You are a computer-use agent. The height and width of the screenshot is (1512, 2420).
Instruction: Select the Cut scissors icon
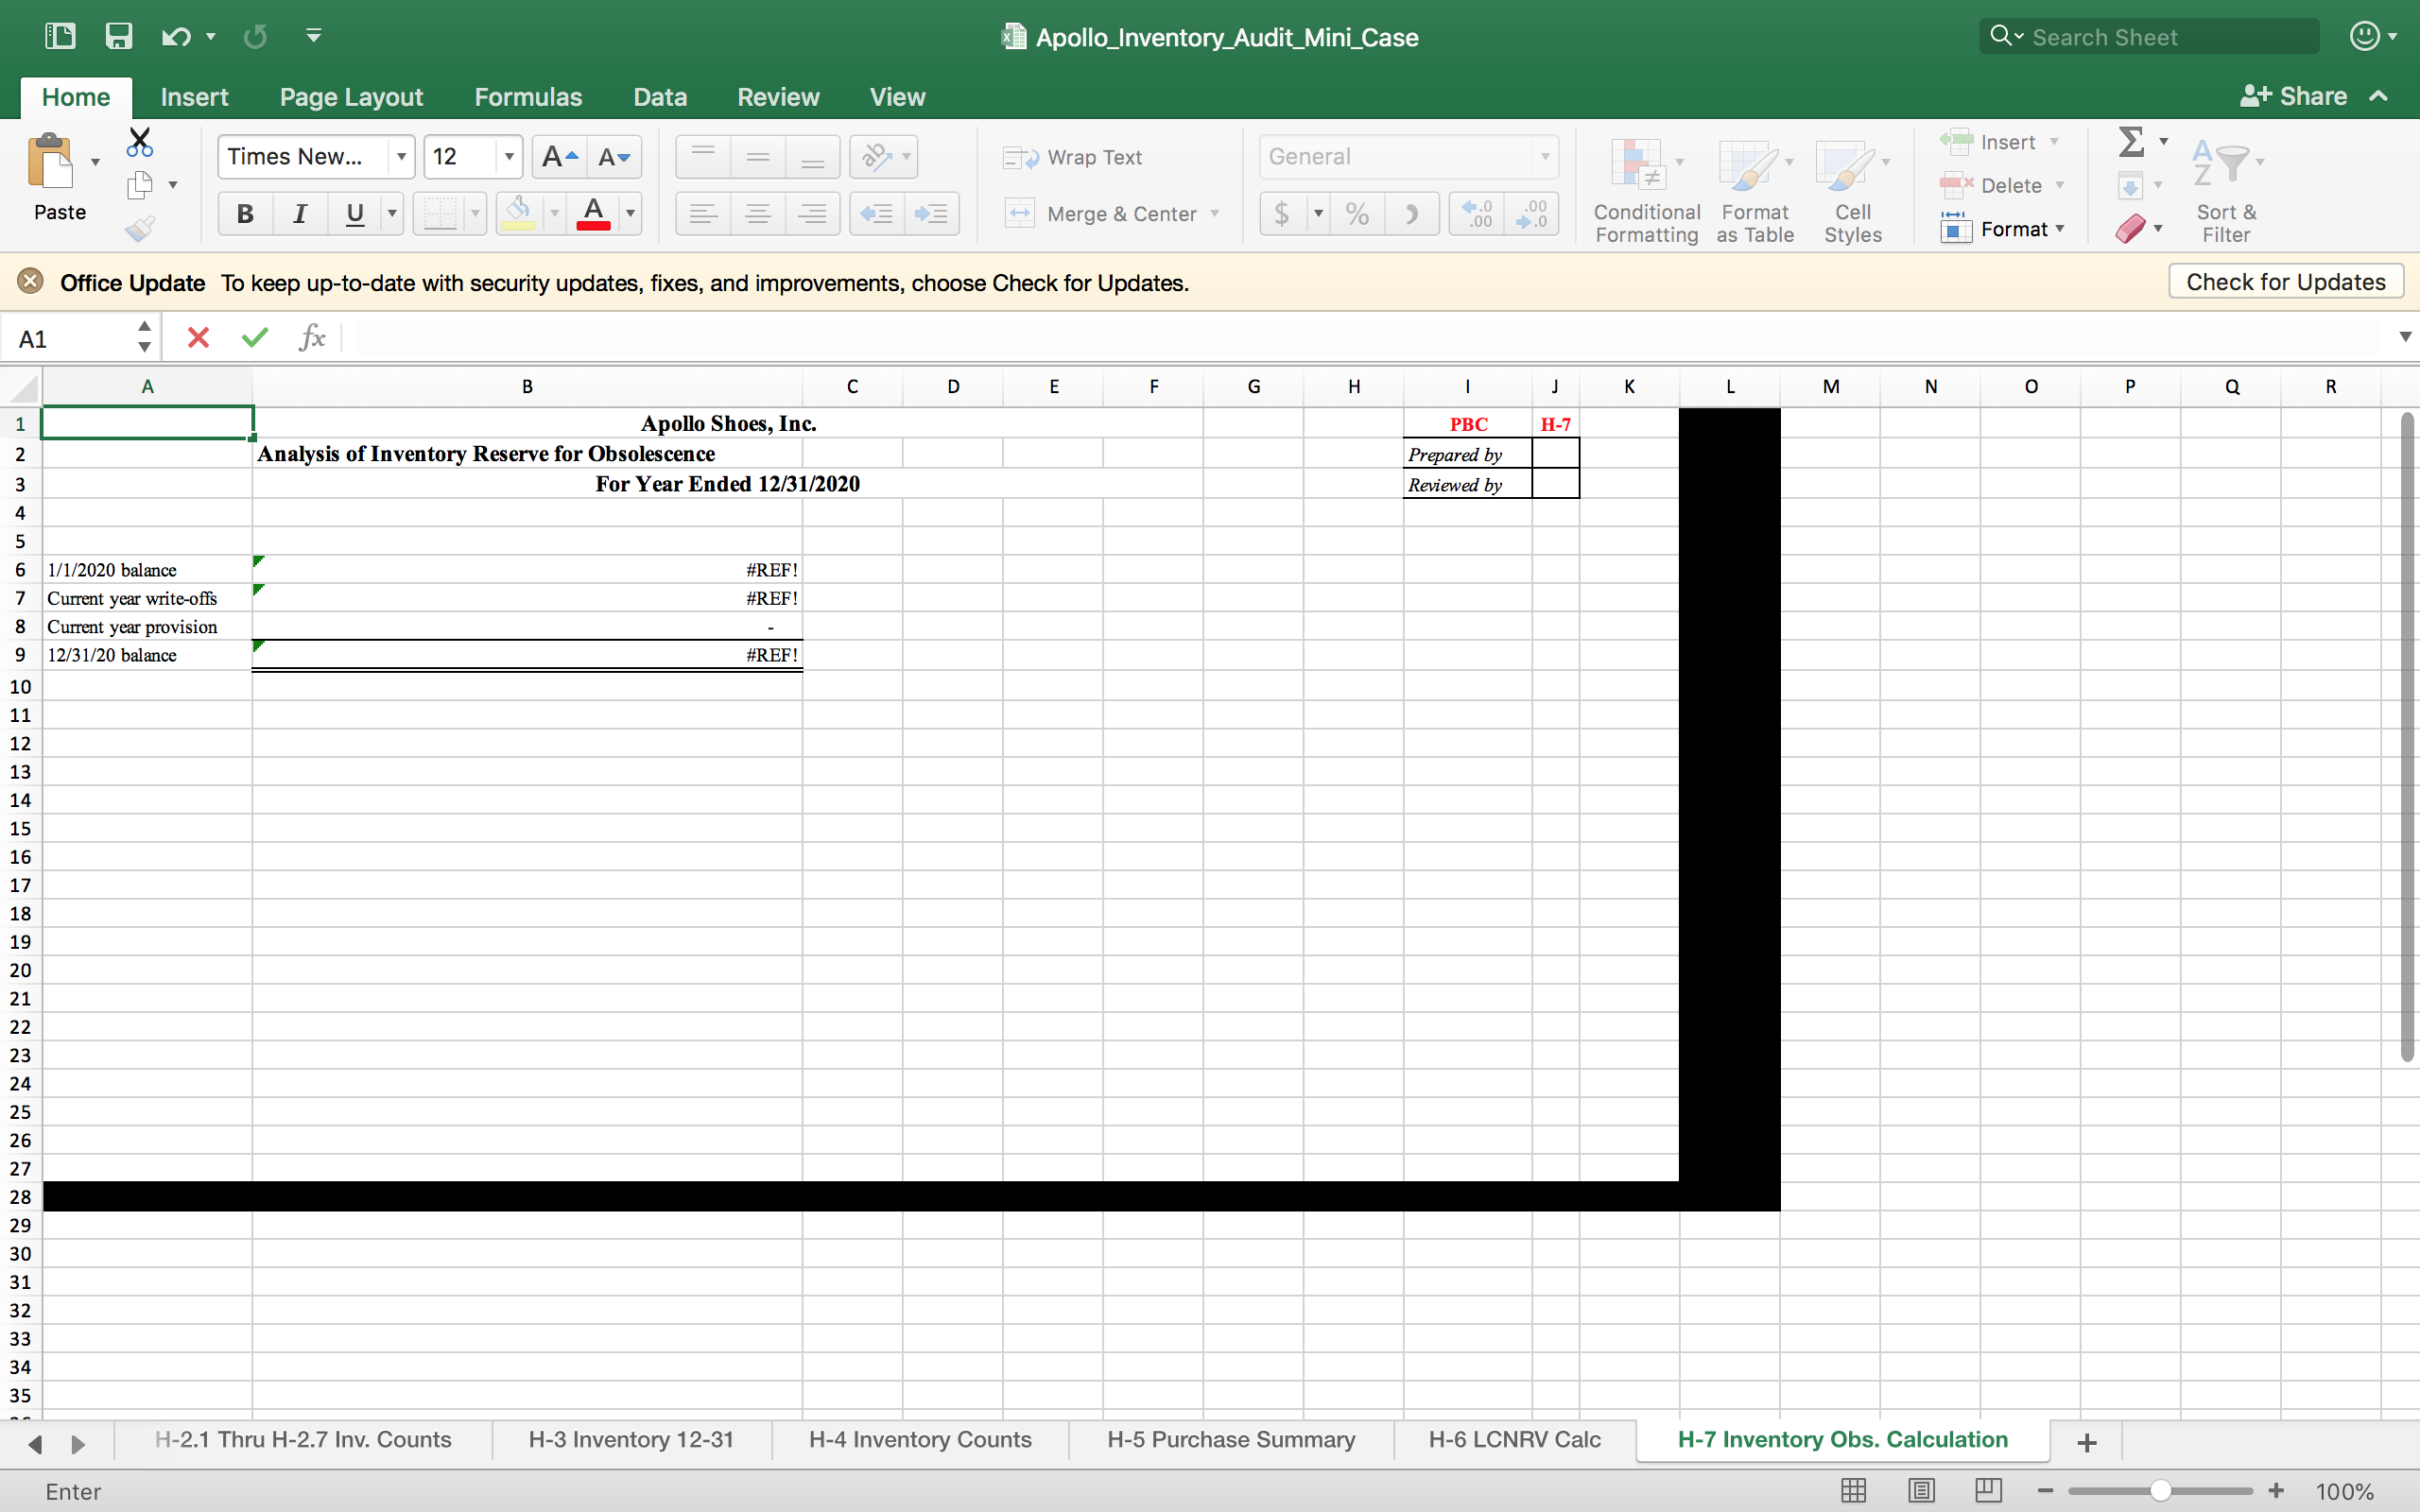click(140, 142)
